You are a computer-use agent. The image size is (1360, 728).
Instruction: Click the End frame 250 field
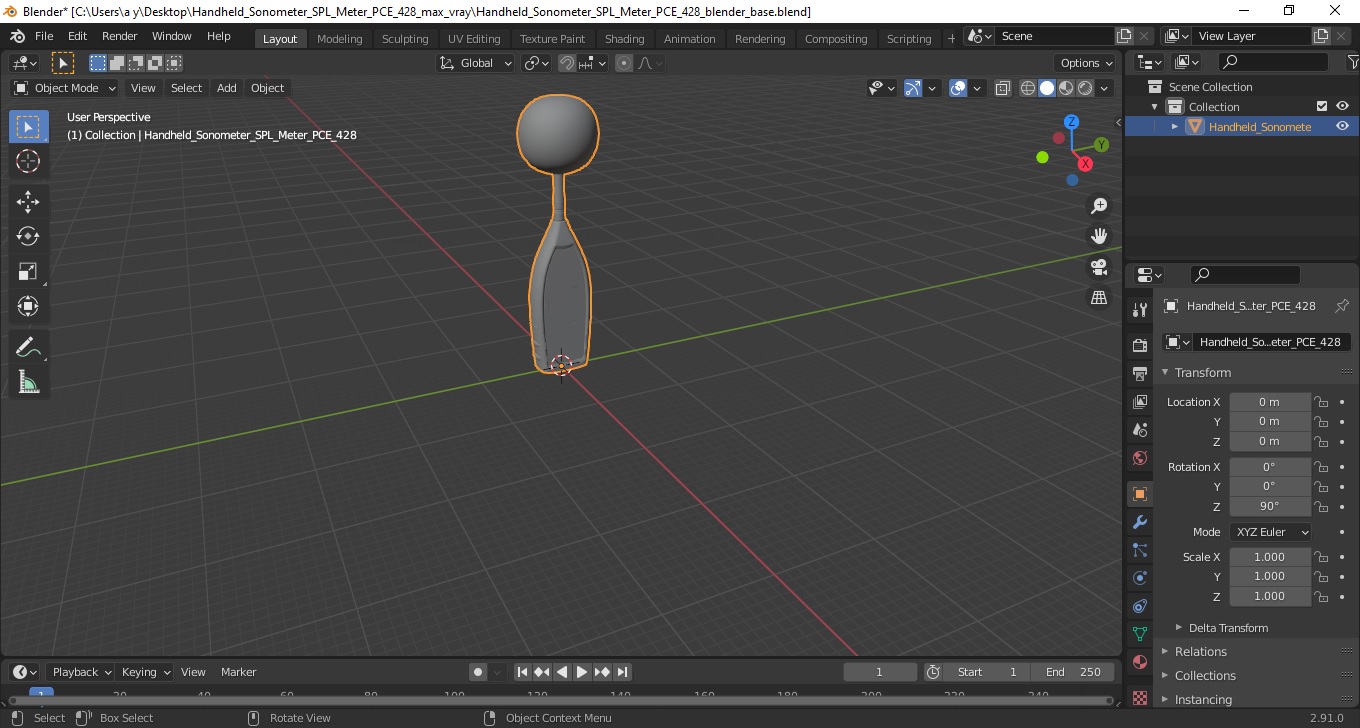click(1074, 672)
